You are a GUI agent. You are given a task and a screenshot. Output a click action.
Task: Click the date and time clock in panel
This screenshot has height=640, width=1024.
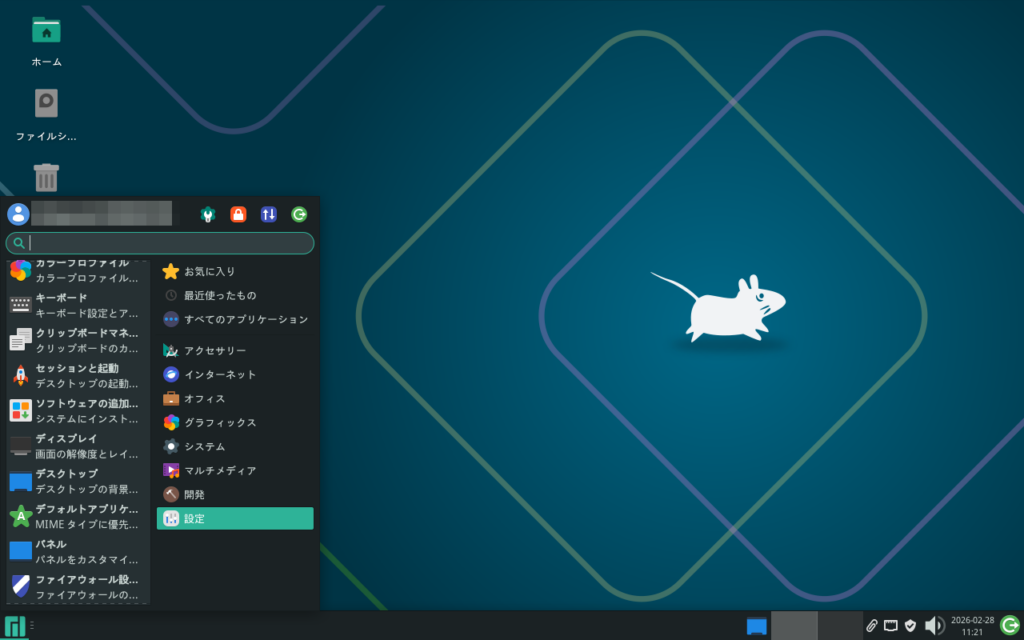(971, 626)
